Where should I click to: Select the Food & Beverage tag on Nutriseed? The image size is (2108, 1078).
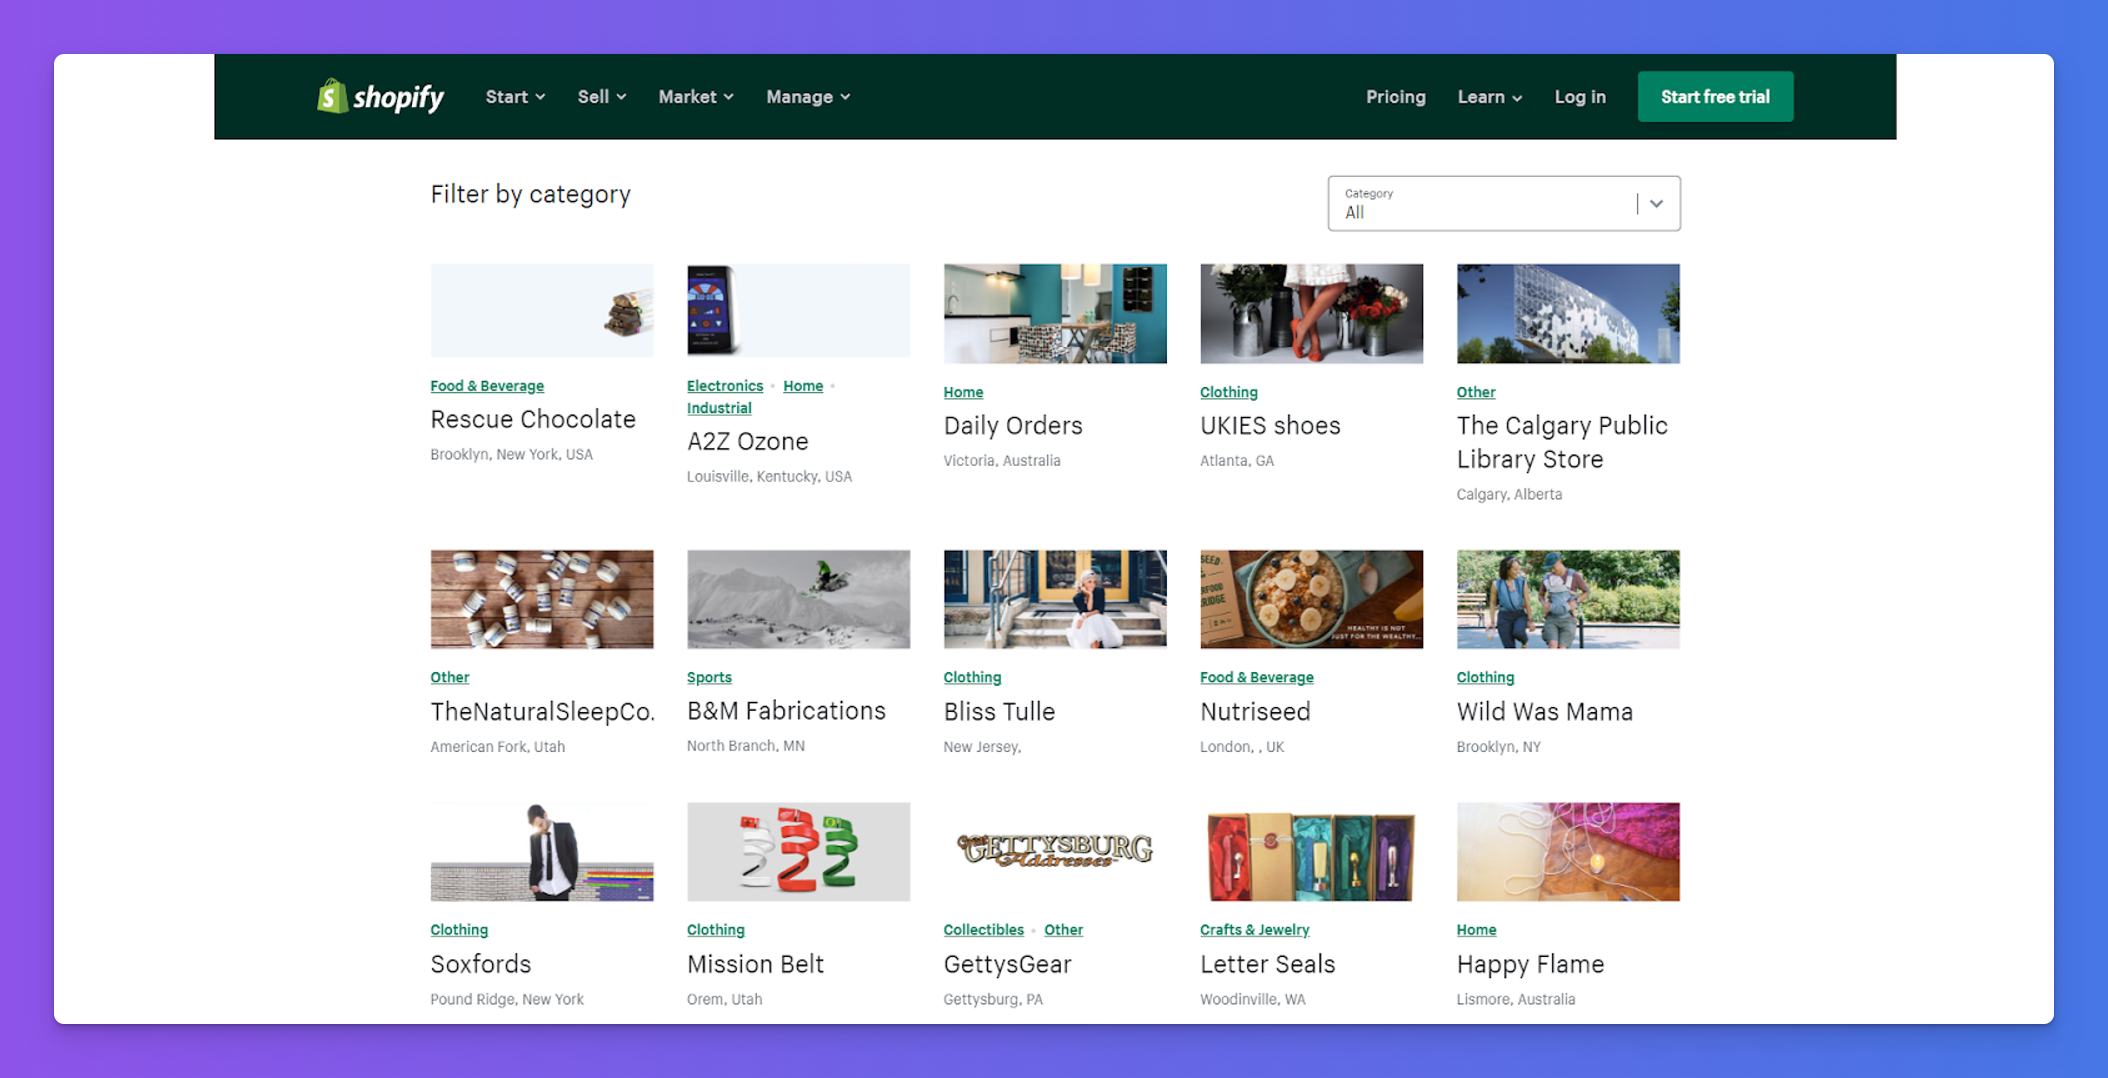click(1256, 677)
